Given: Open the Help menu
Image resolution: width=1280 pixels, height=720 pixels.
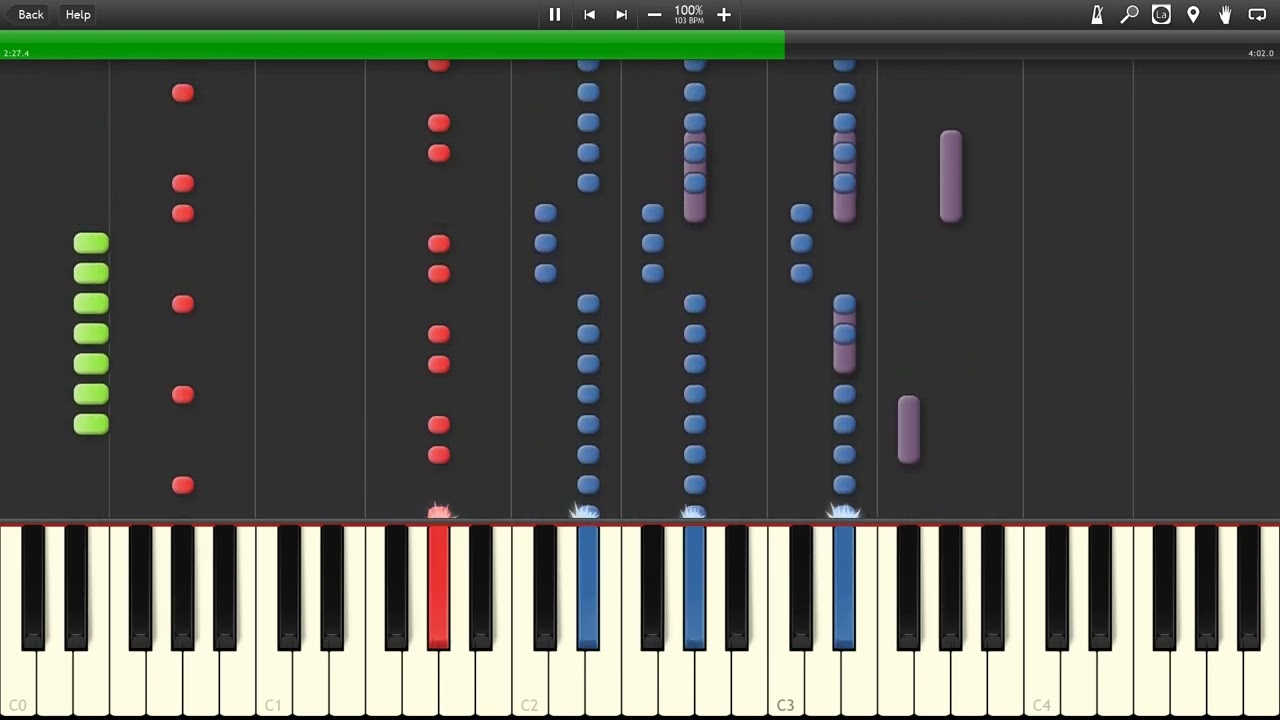Looking at the screenshot, I should (78, 14).
